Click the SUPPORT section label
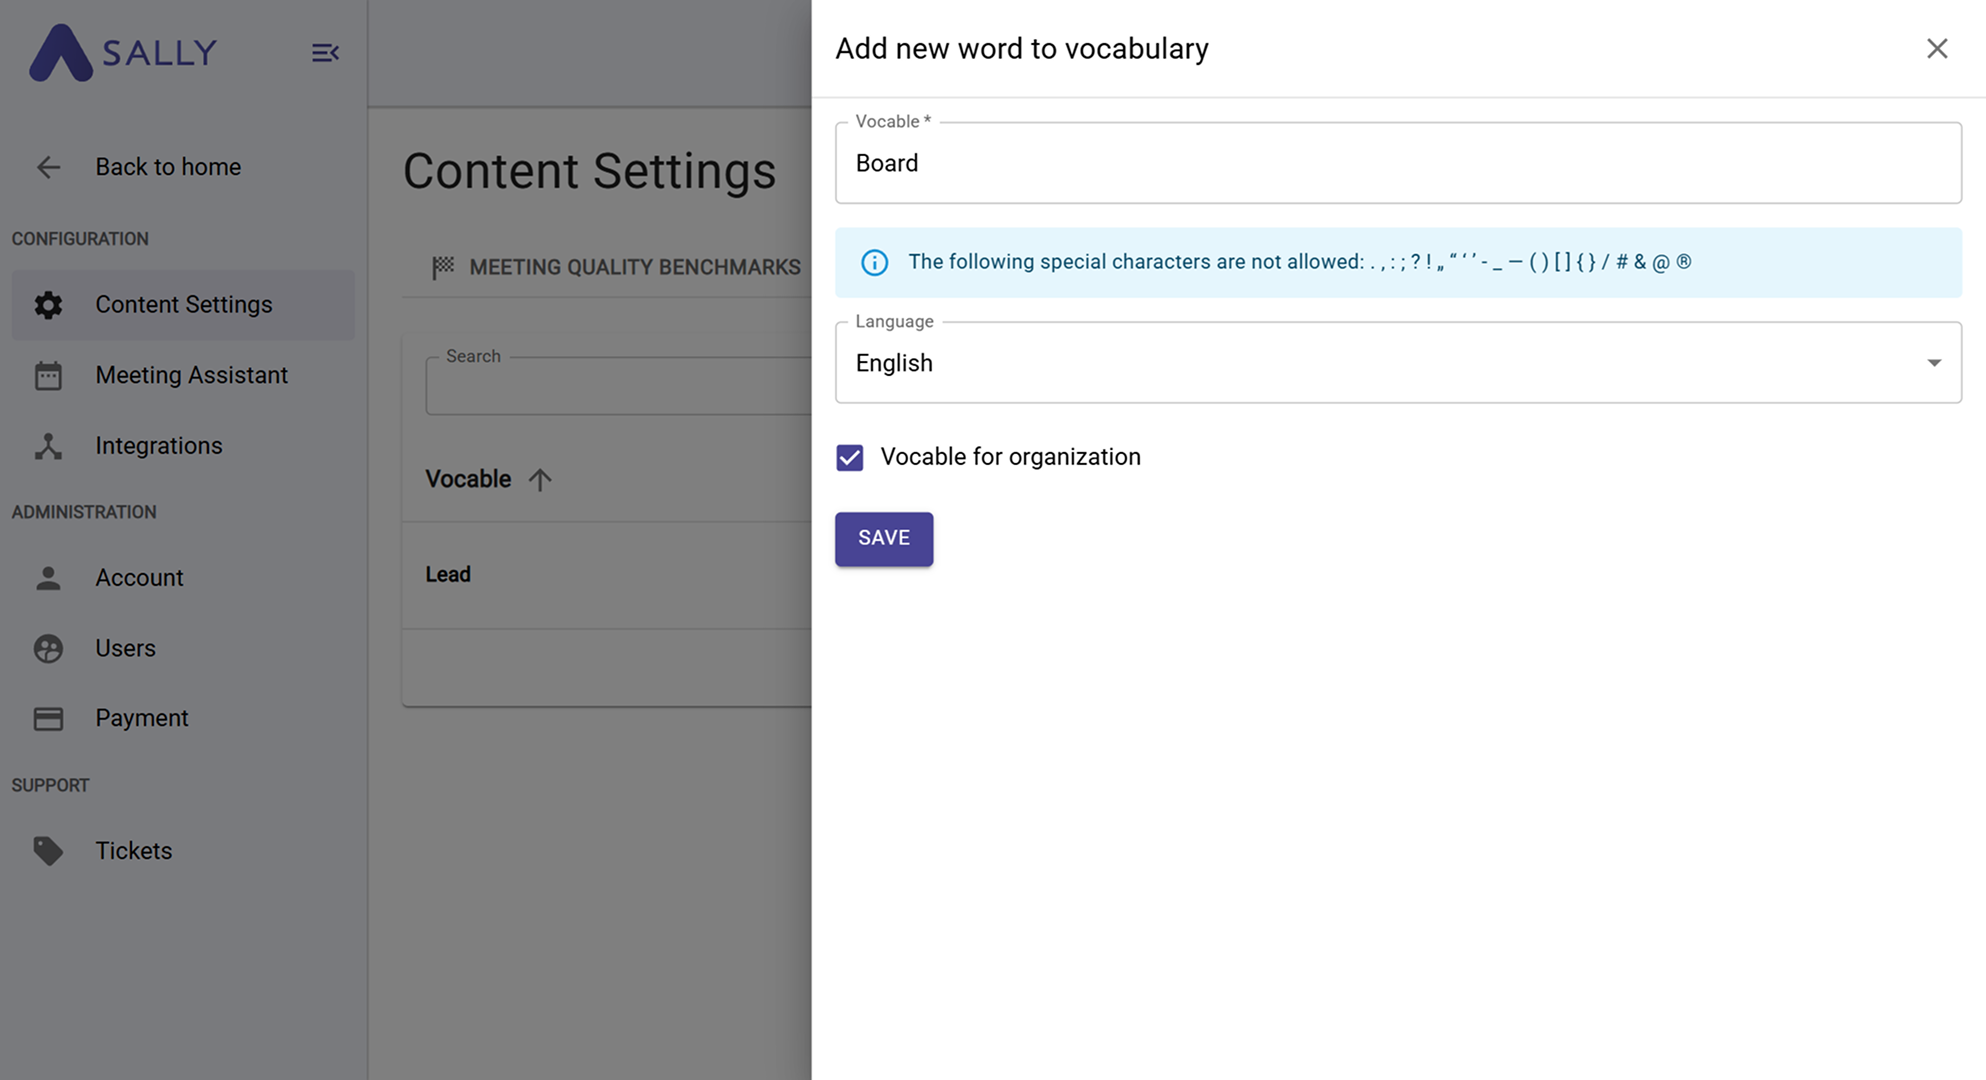 [50, 785]
